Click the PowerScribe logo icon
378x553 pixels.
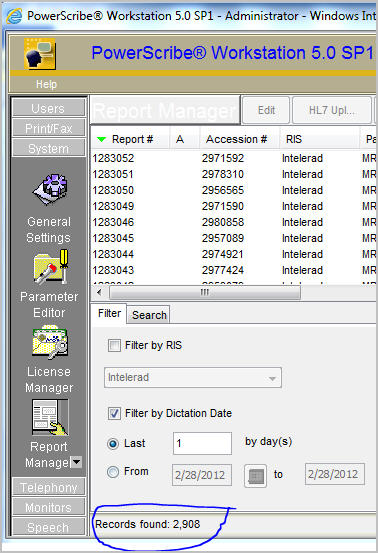point(40,54)
